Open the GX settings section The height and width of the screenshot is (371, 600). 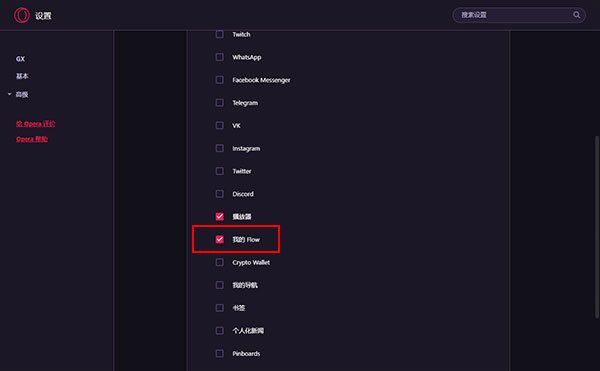coord(20,59)
